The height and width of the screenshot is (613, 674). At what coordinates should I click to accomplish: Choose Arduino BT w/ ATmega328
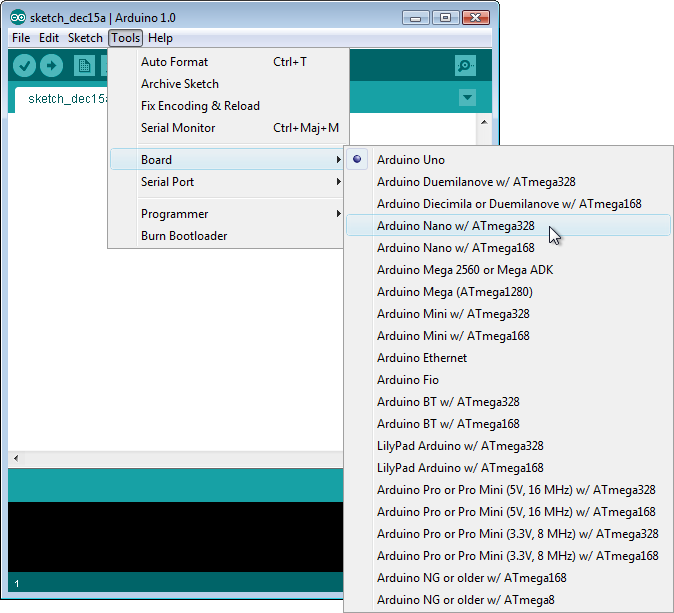point(509,402)
